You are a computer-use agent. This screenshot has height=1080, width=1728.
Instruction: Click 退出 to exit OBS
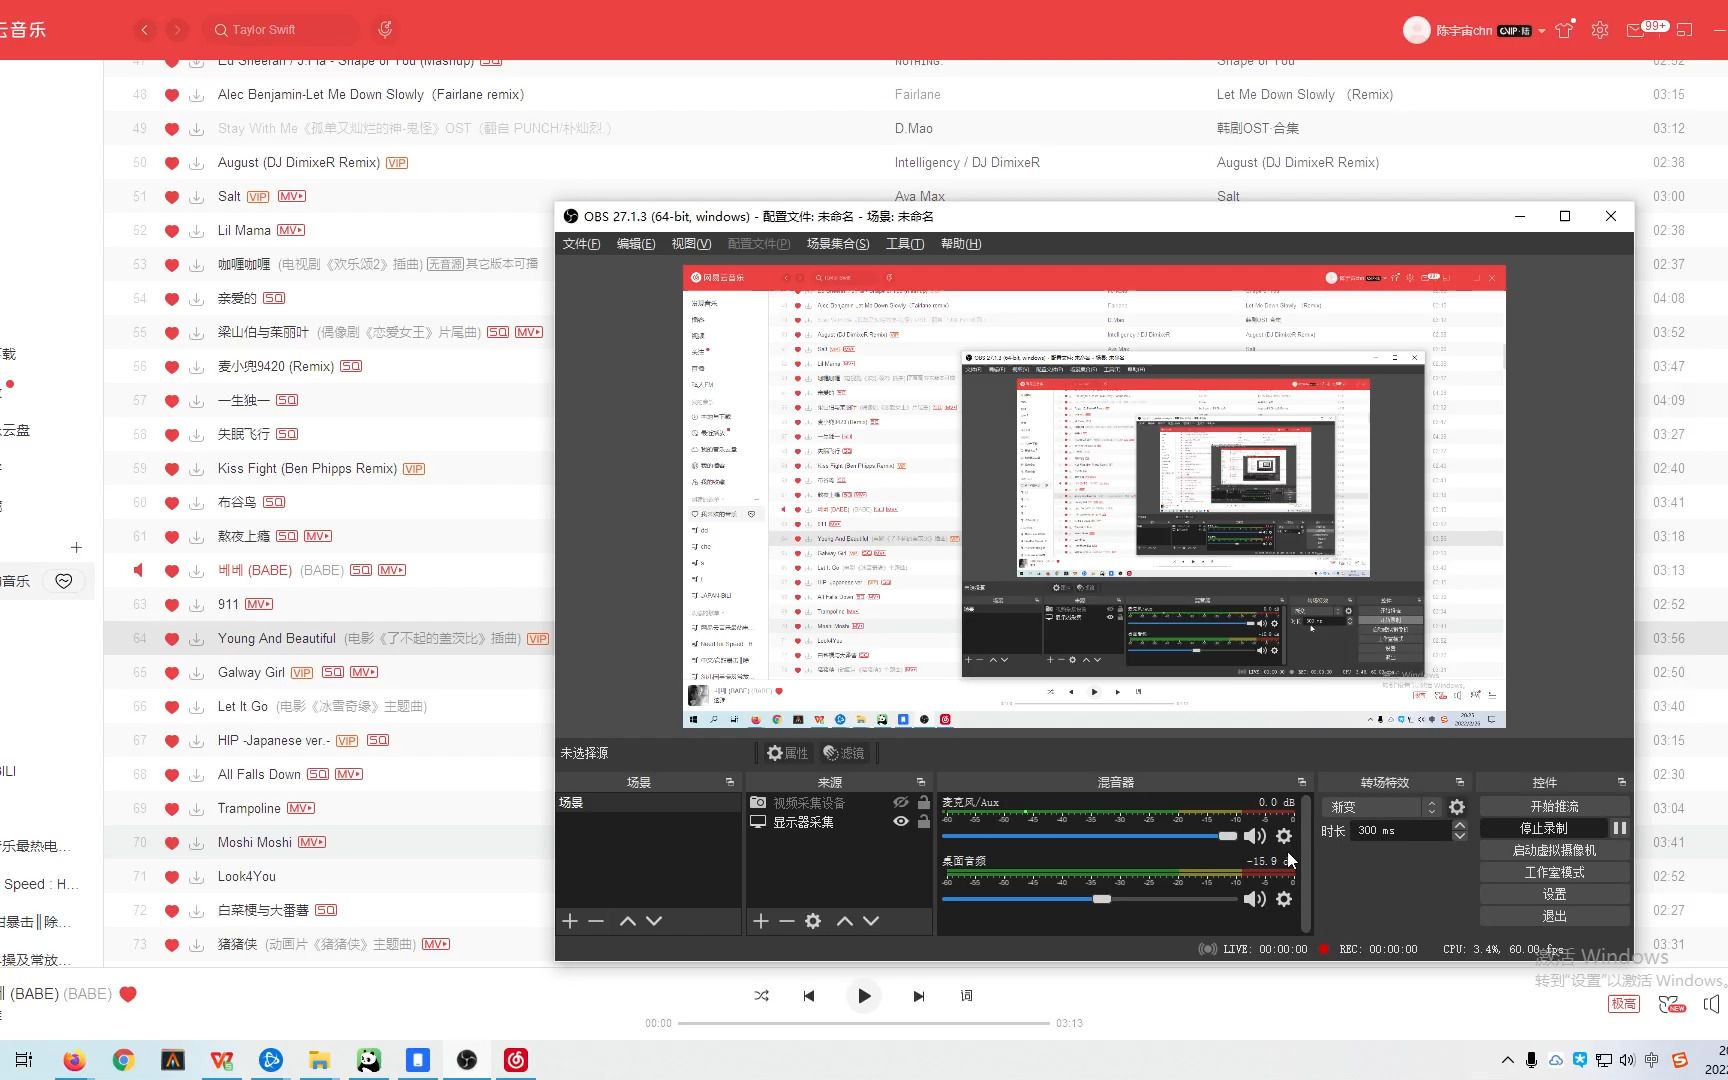click(1554, 916)
